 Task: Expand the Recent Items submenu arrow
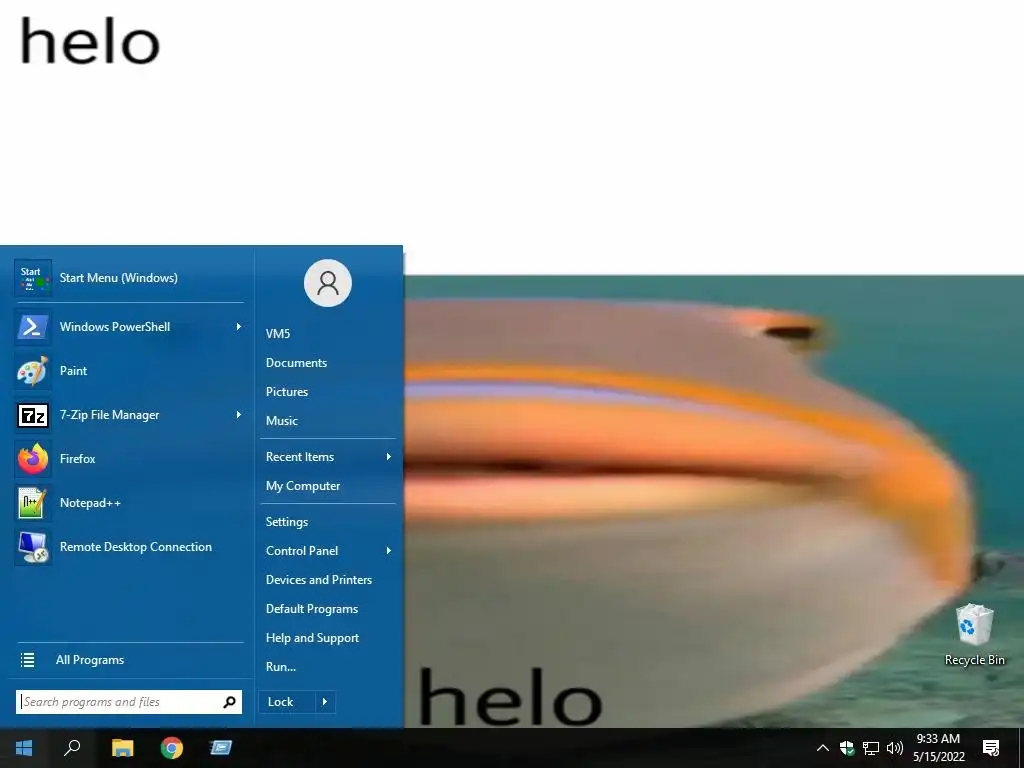pos(389,456)
